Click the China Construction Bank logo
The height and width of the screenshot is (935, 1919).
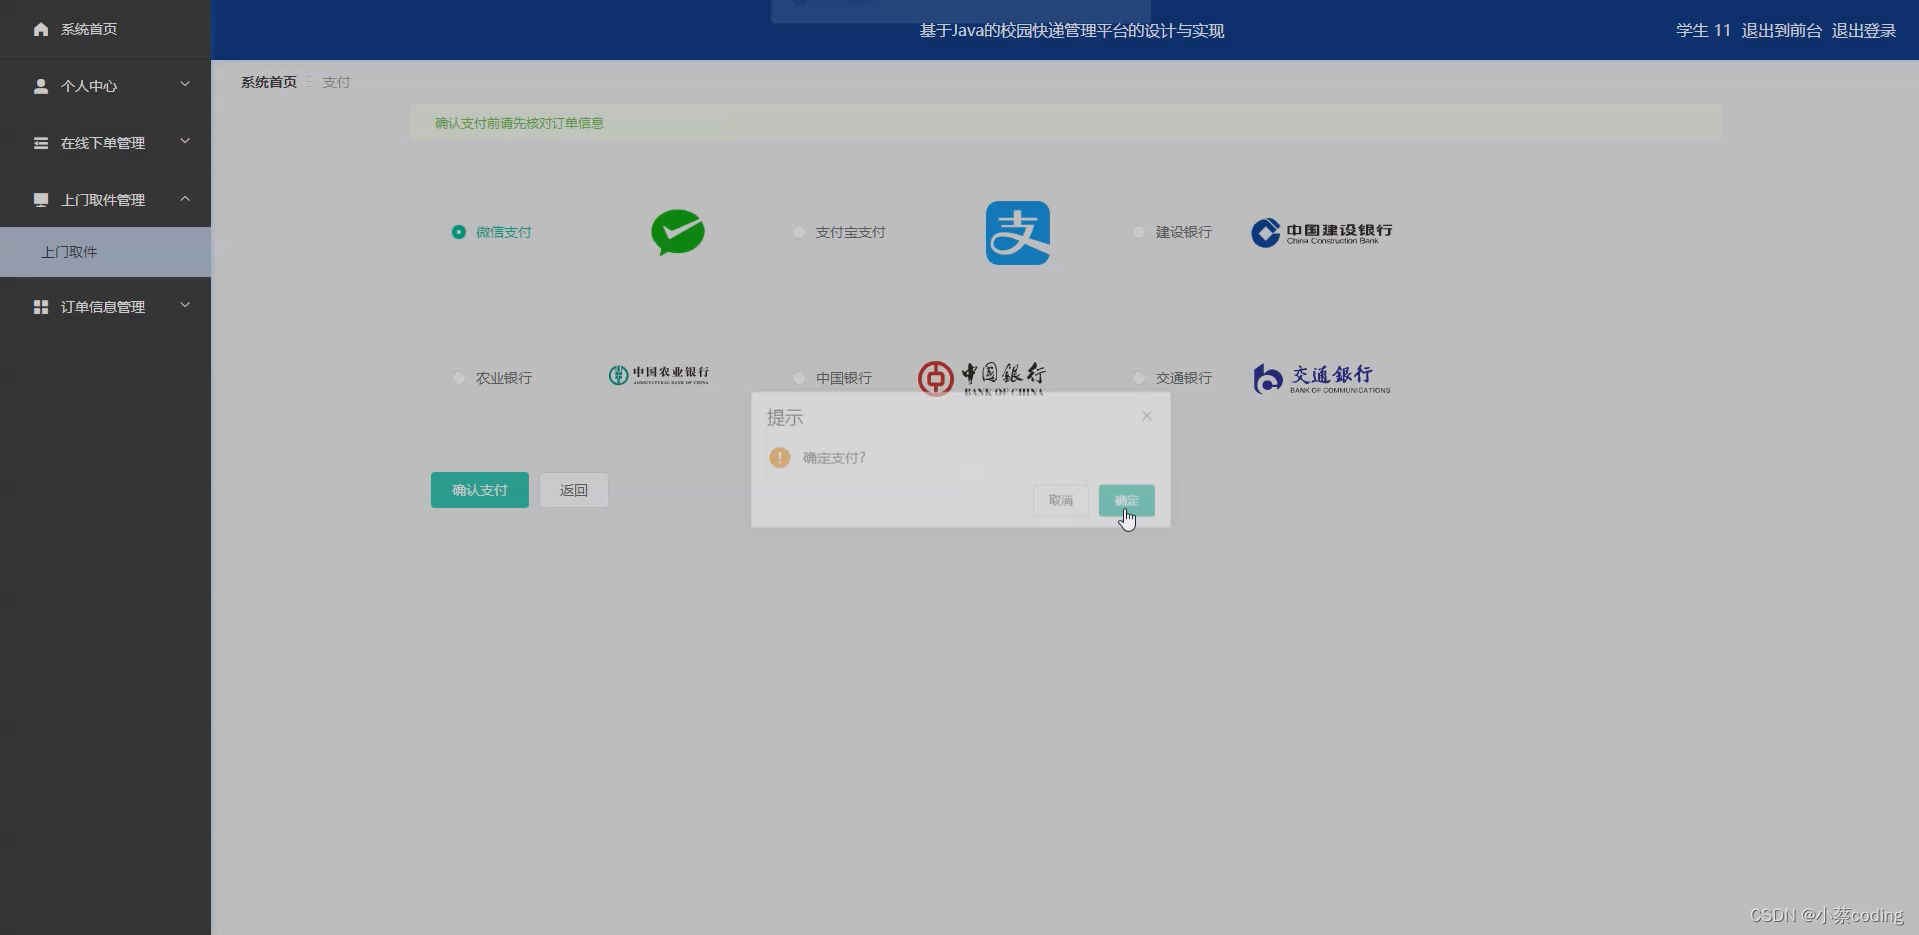click(1322, 233)
